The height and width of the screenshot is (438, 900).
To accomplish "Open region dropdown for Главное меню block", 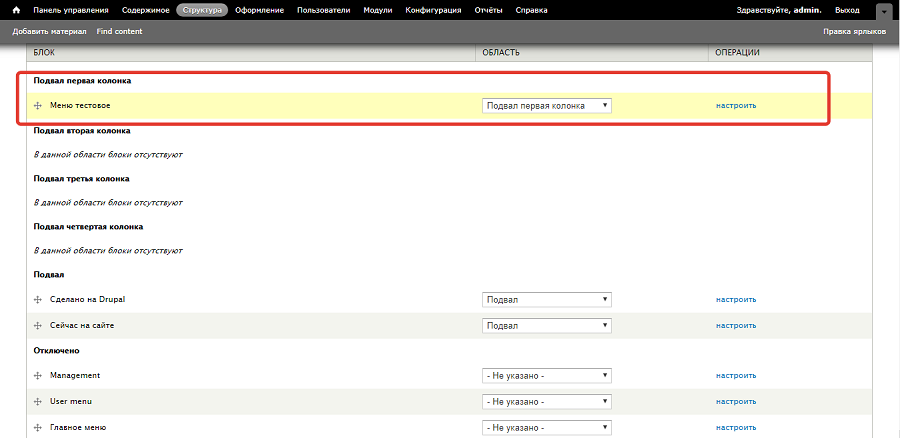I will (x=546, y=428).
